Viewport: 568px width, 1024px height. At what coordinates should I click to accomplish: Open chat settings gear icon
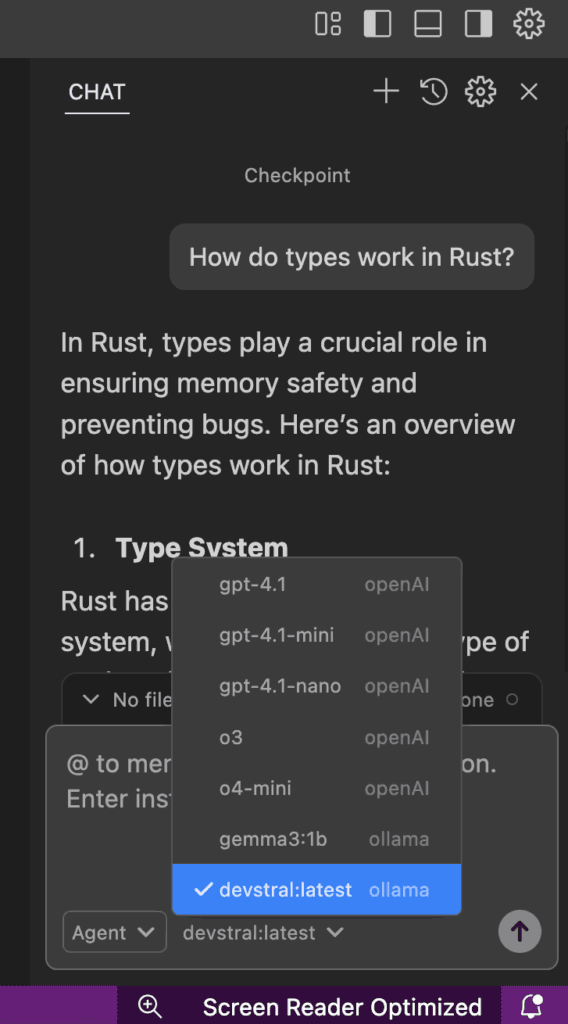481,91
